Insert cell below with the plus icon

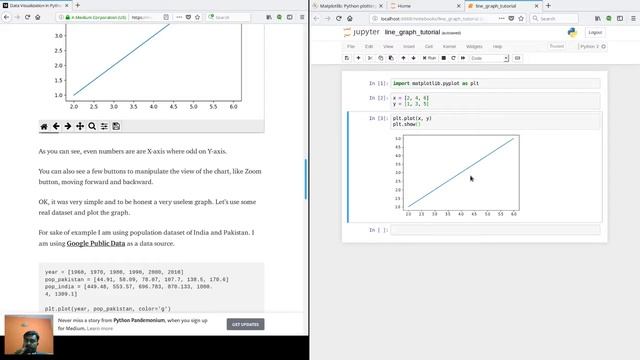358,58
